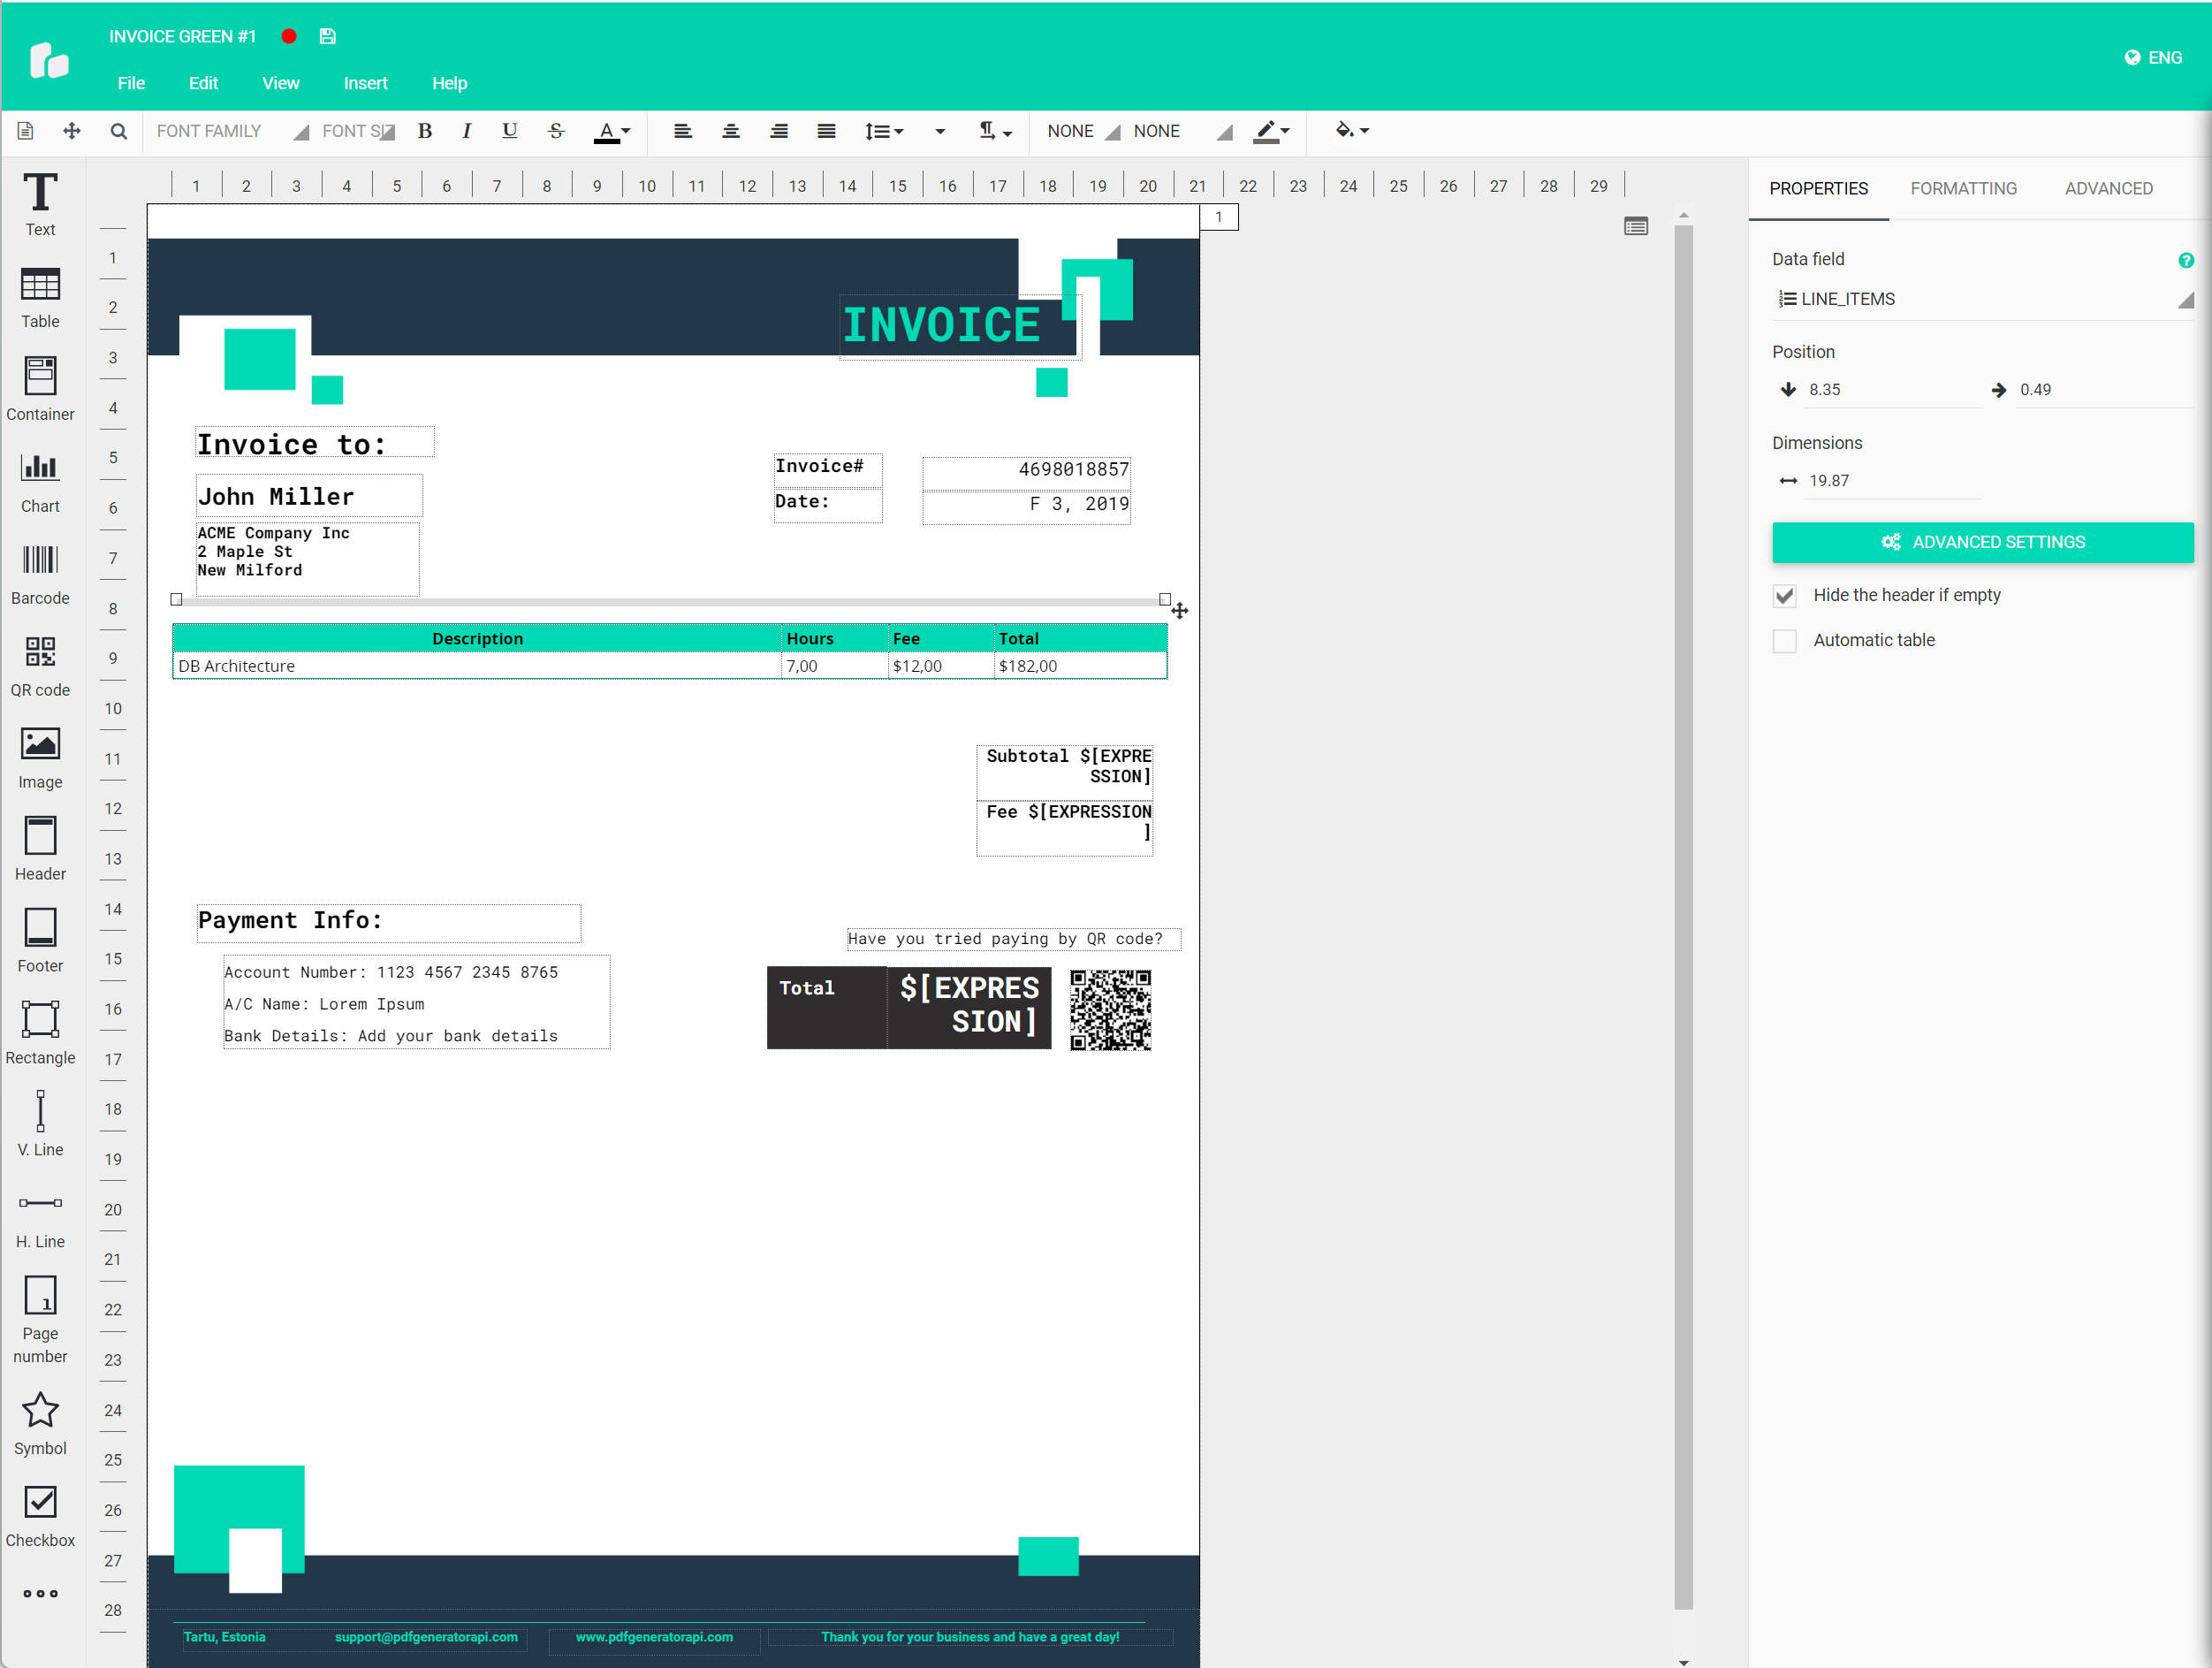Click the ADVANCED SETTINGS button
2212x1668 pixels.
click(1982, 542)
